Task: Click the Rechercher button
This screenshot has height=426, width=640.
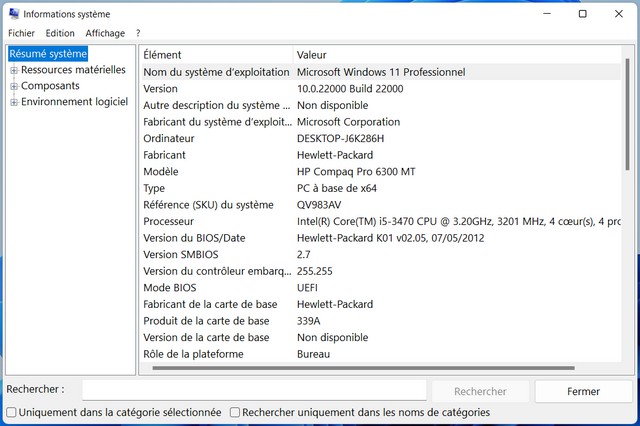Action: pyautogui.click(x=480, y=391)
